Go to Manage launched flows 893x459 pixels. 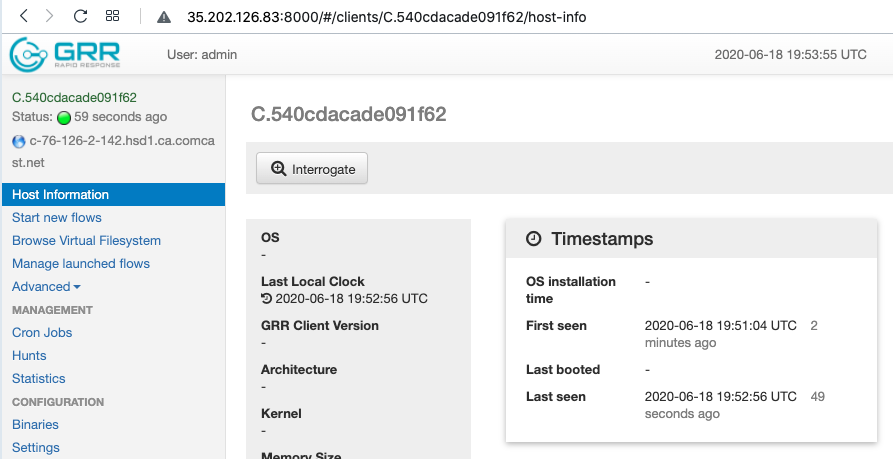click(81, 264)
